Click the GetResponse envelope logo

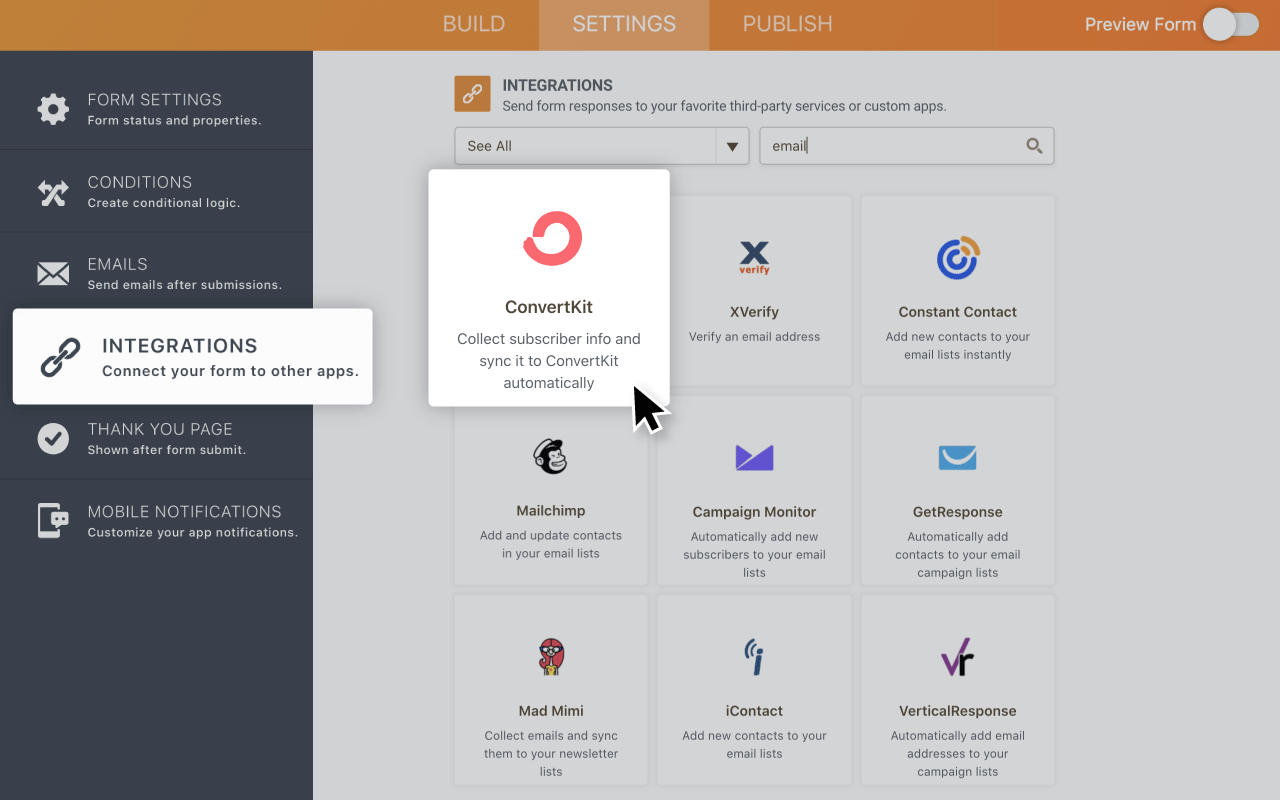957,457
